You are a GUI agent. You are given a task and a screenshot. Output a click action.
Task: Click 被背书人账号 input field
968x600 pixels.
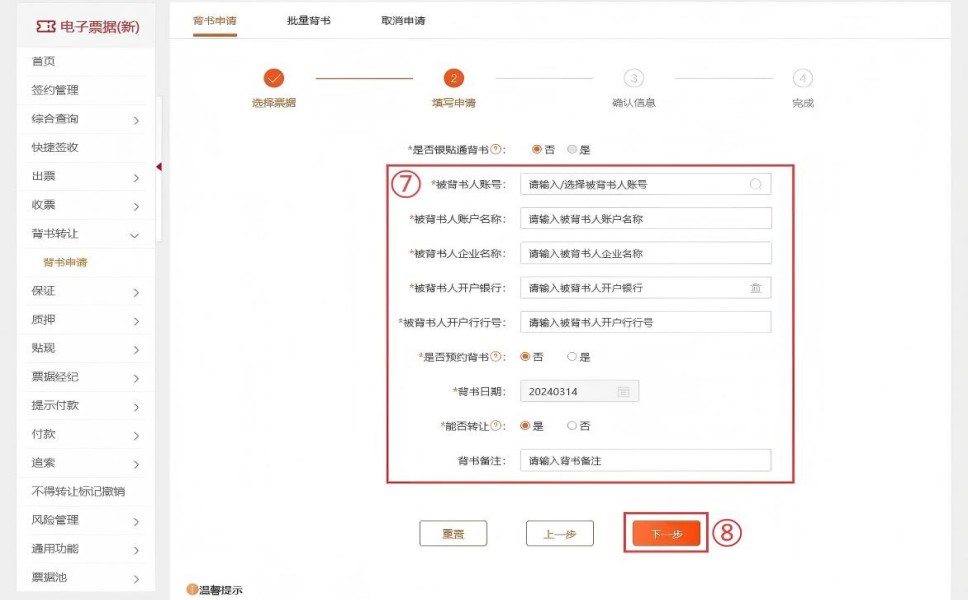(x=646, y=184)
